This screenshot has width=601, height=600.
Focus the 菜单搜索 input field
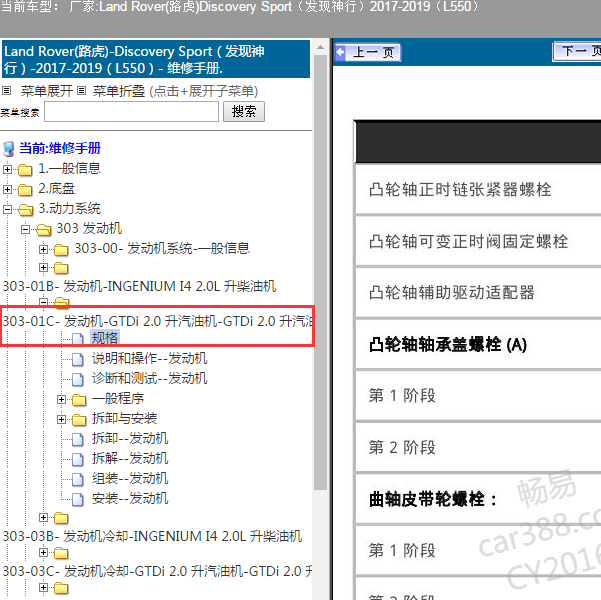(x=131, y=112)
